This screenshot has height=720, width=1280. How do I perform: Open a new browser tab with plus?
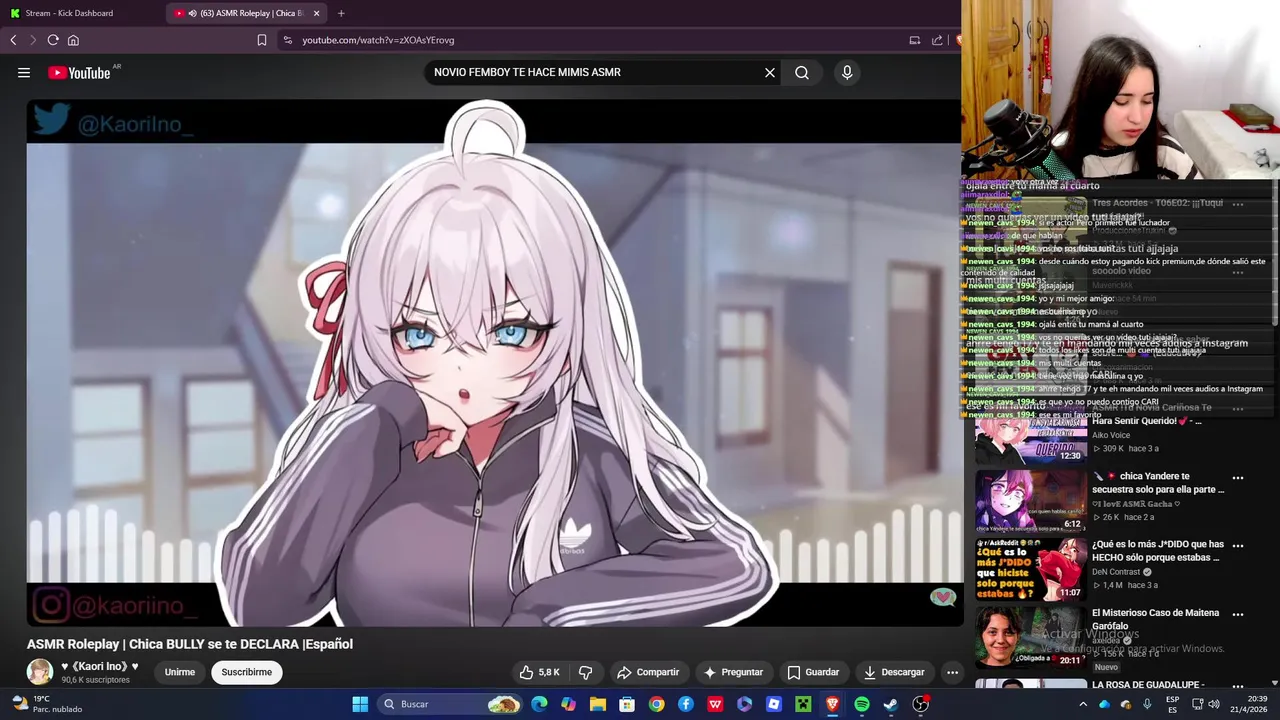tap(341, 13)
